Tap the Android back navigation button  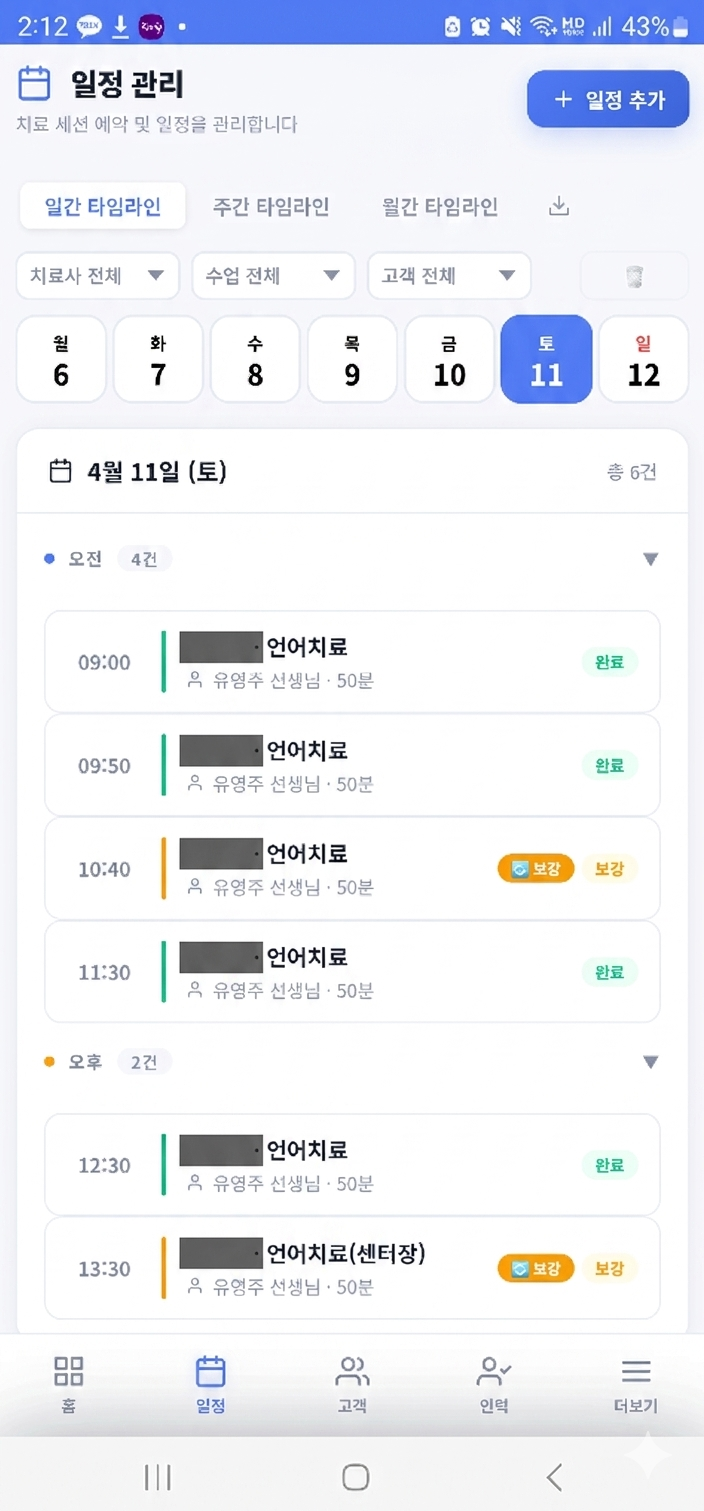click(x=554, y=1477)
